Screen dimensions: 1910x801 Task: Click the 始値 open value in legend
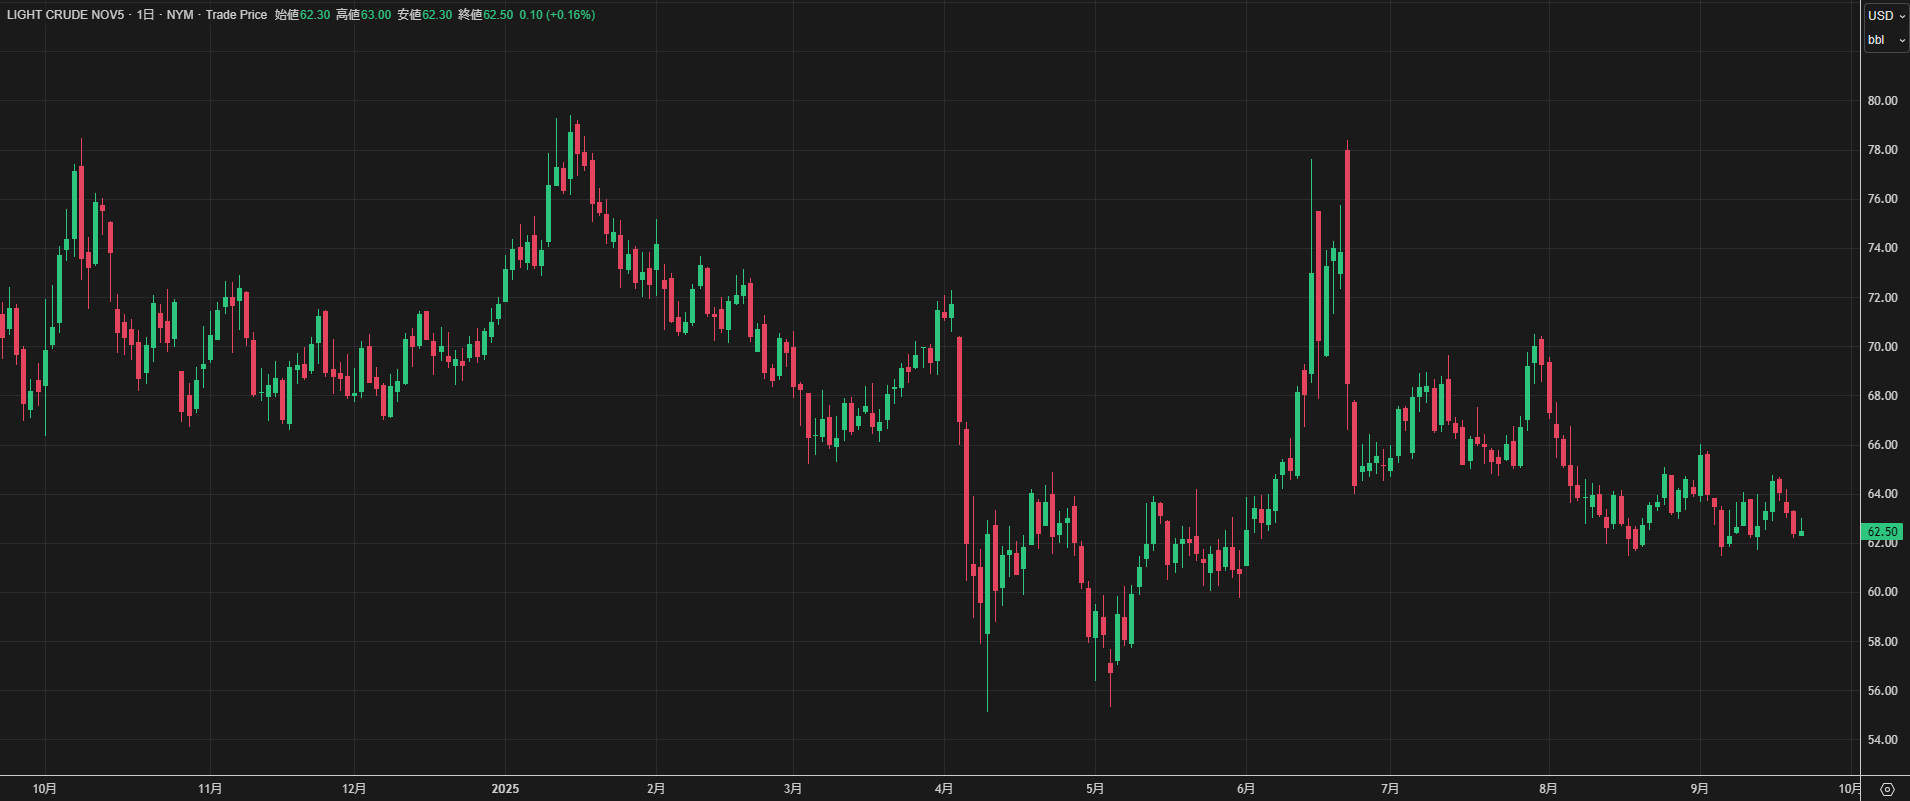pyautogui.click(x=315, y=15)
